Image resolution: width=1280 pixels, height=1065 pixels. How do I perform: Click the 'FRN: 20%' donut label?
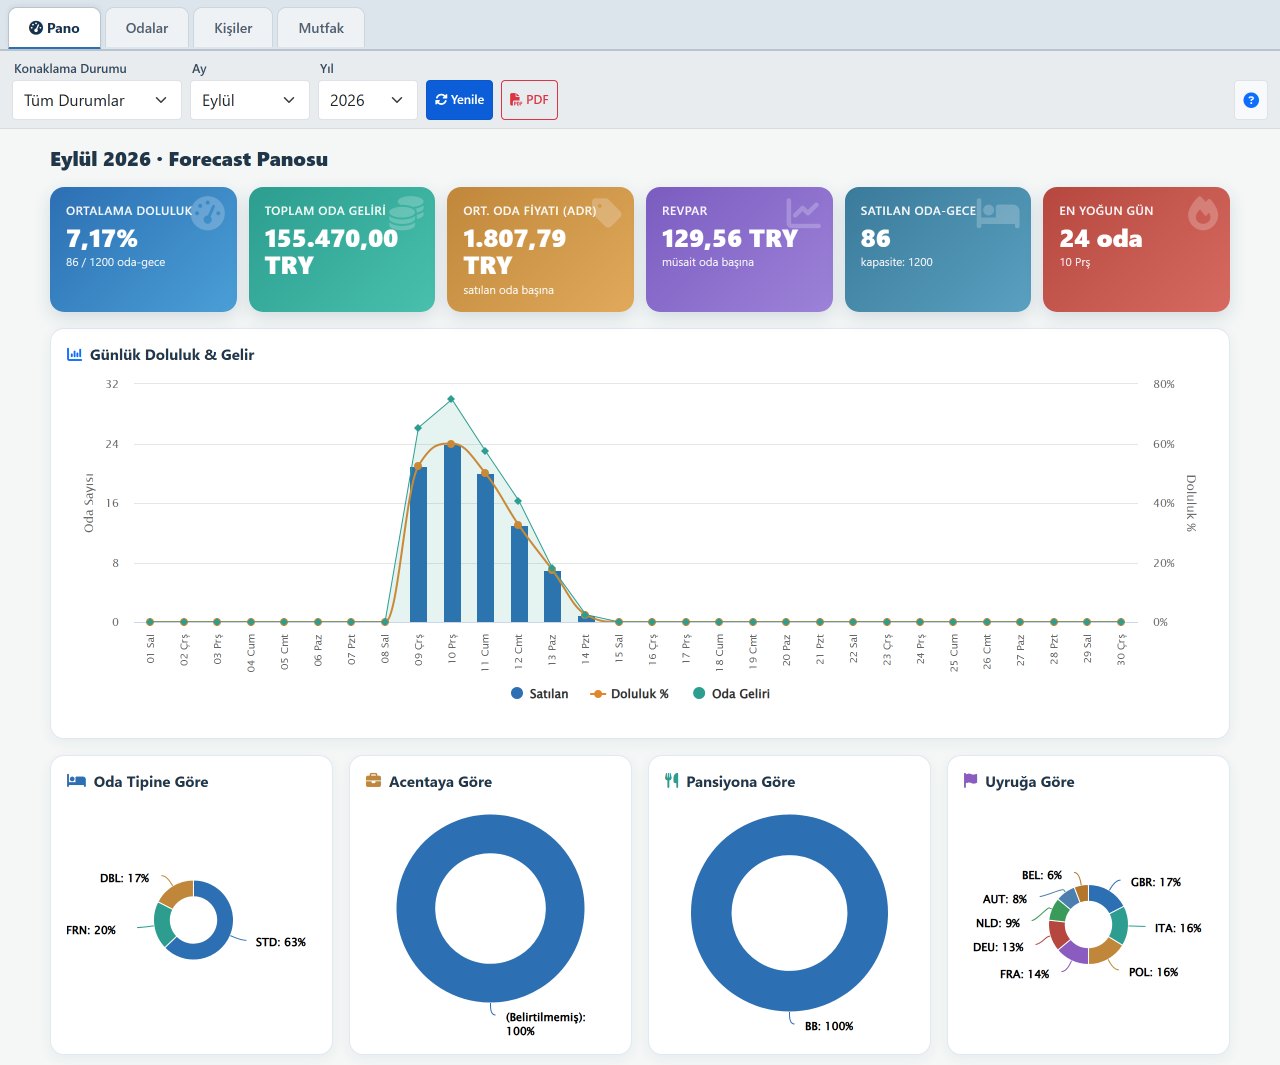(91, 930)
